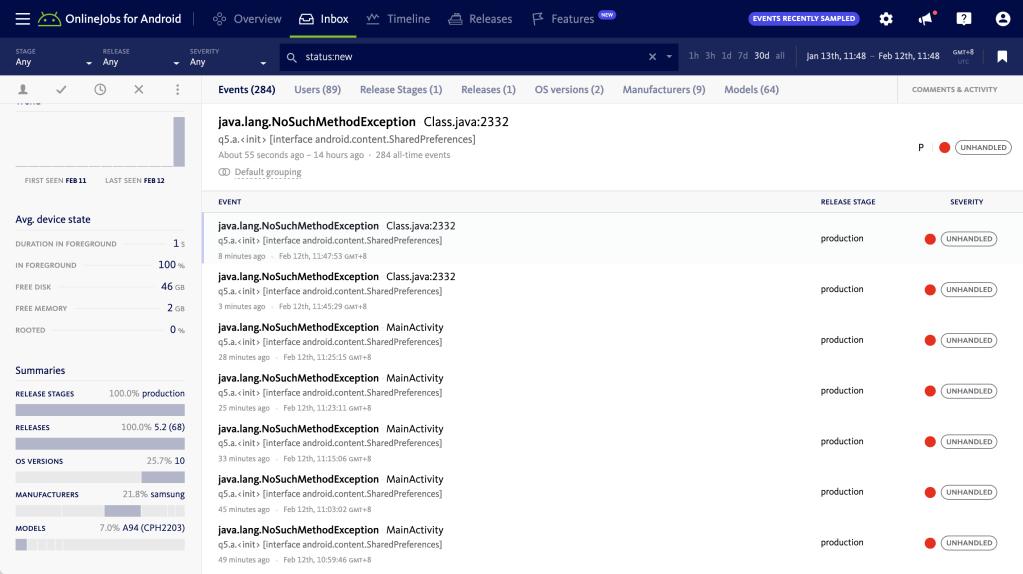Open the settings gear
Viewport: 1023px width, 574px height.
tap(886, 19)
